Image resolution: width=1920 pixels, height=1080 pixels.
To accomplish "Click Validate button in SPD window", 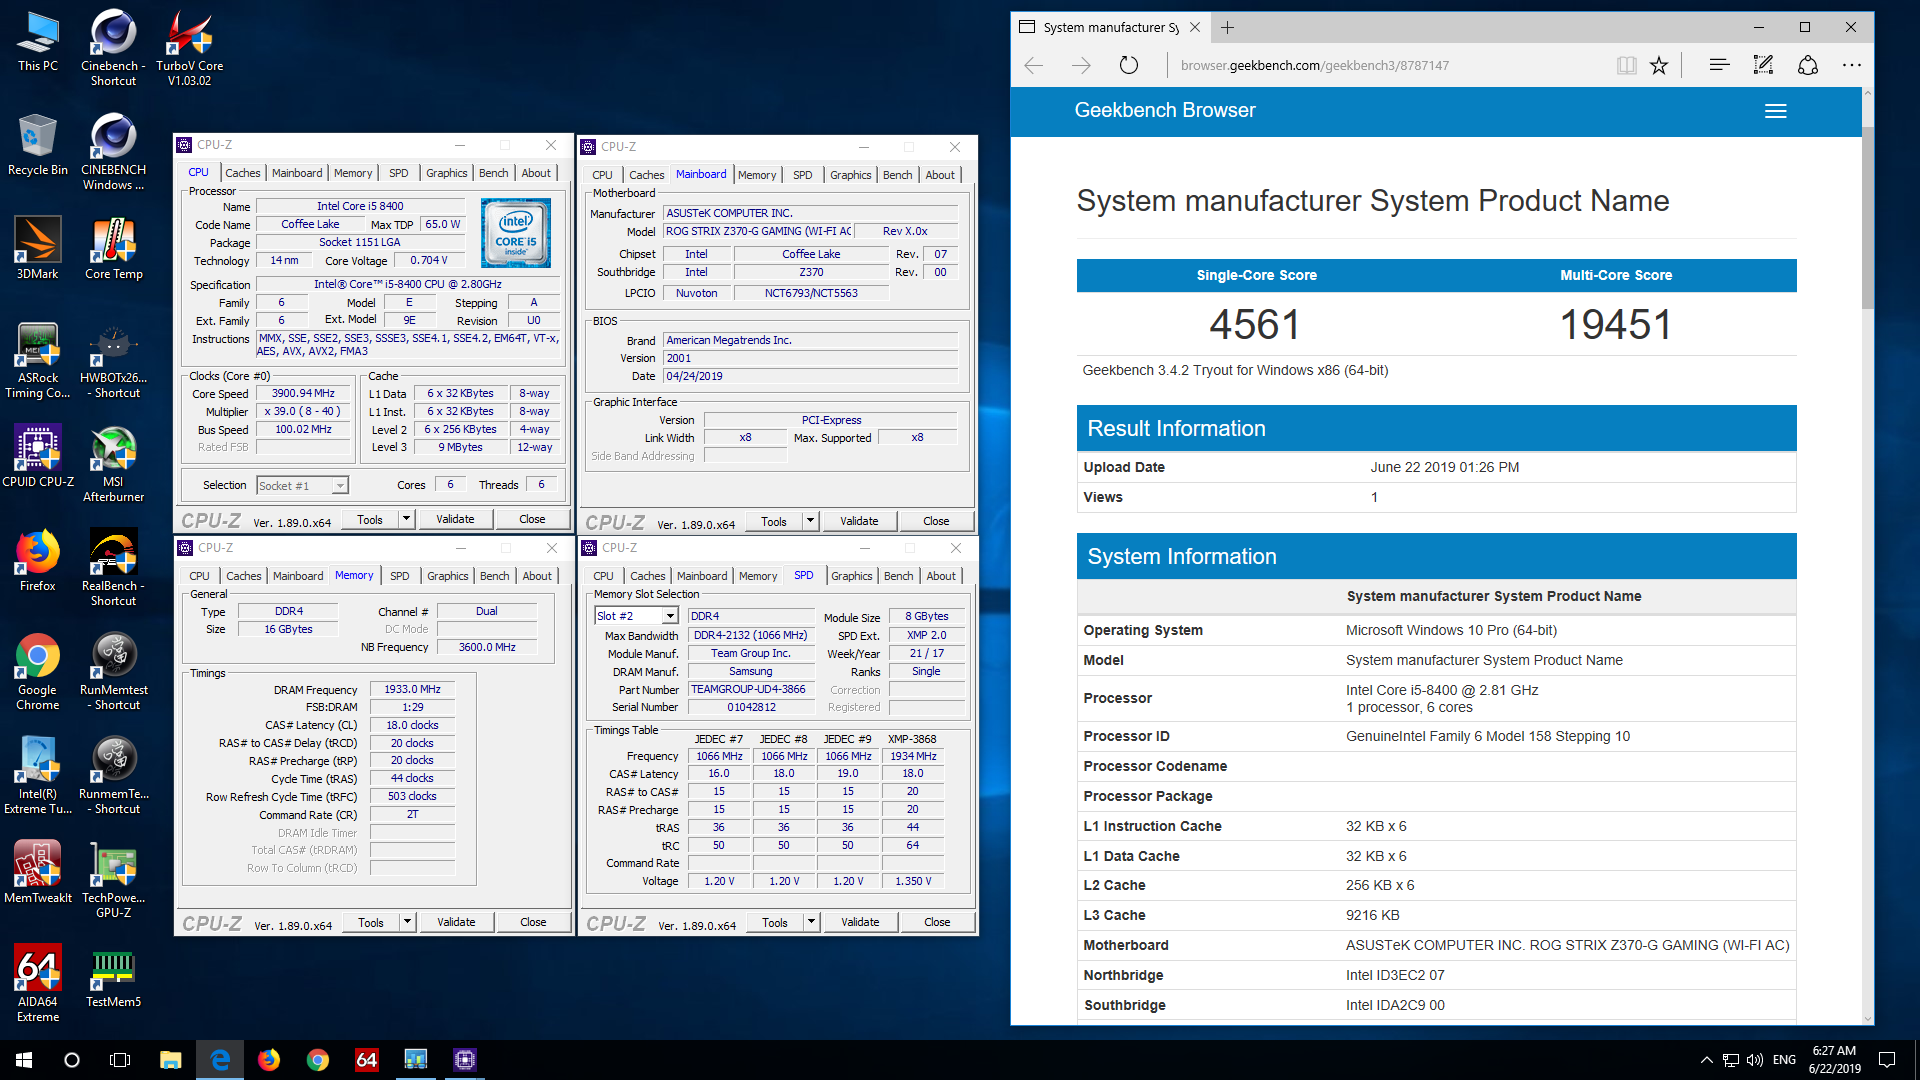I will (x=860, y=922).
